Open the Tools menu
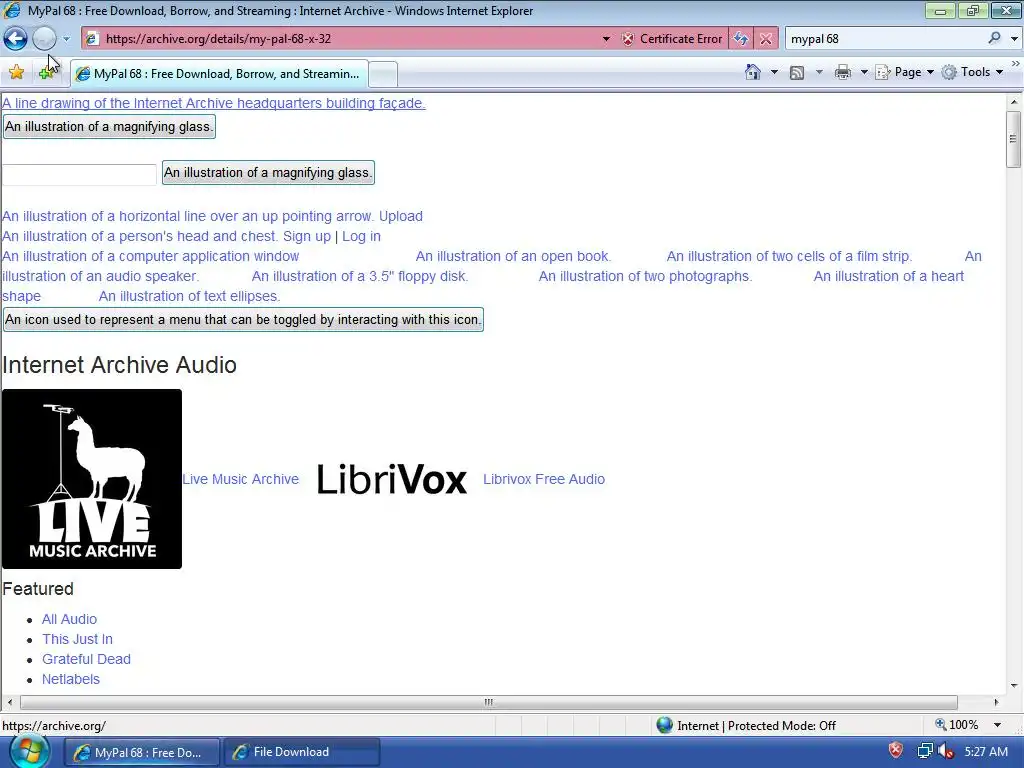The image size is (1024, 768). coord(972,72)
